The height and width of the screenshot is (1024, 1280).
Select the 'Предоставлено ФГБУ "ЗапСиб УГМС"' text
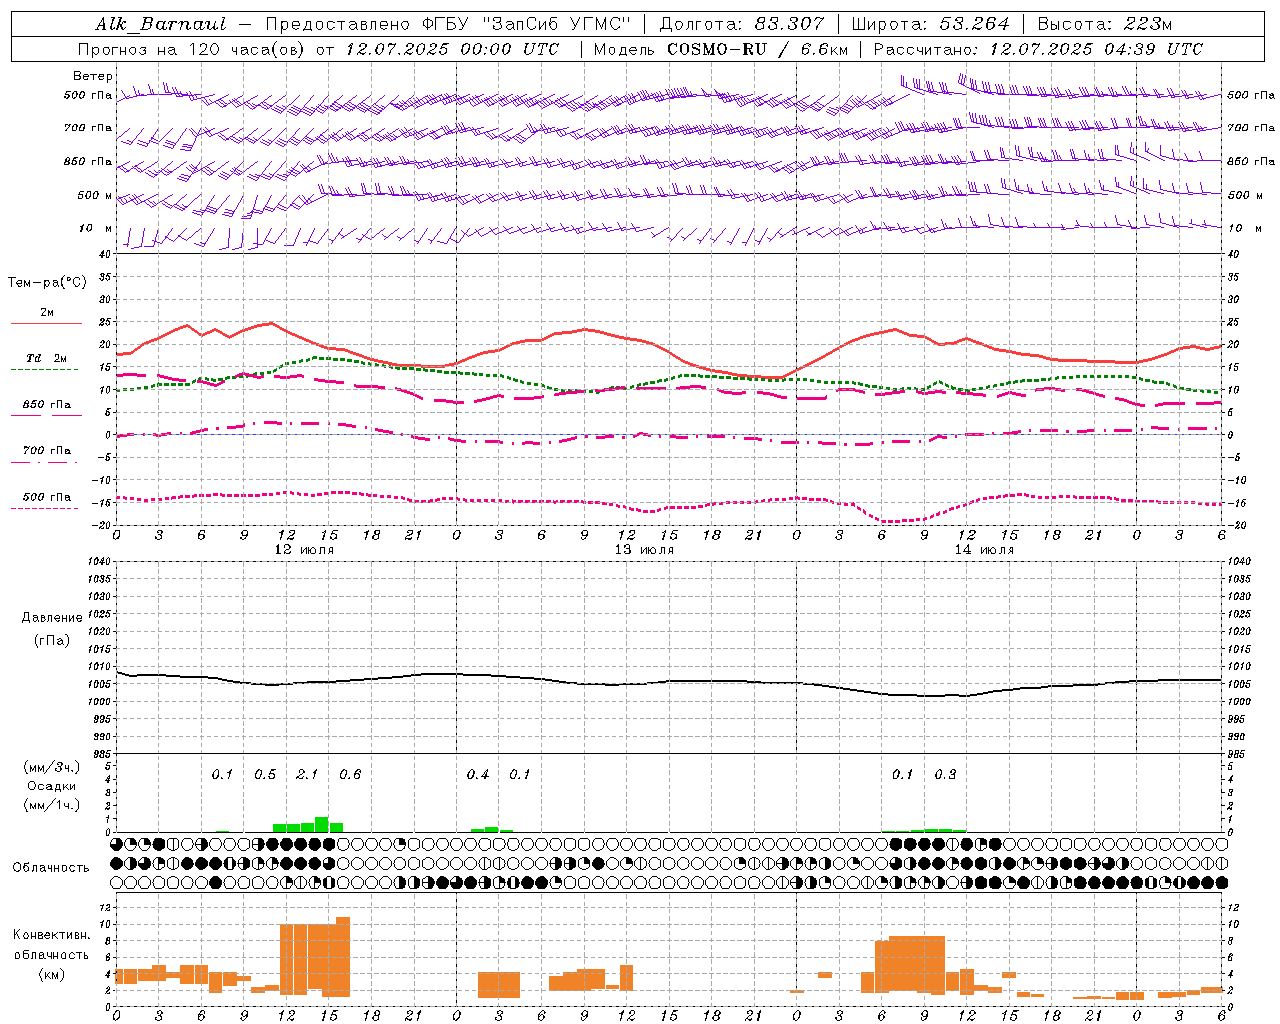pos(448,24)
